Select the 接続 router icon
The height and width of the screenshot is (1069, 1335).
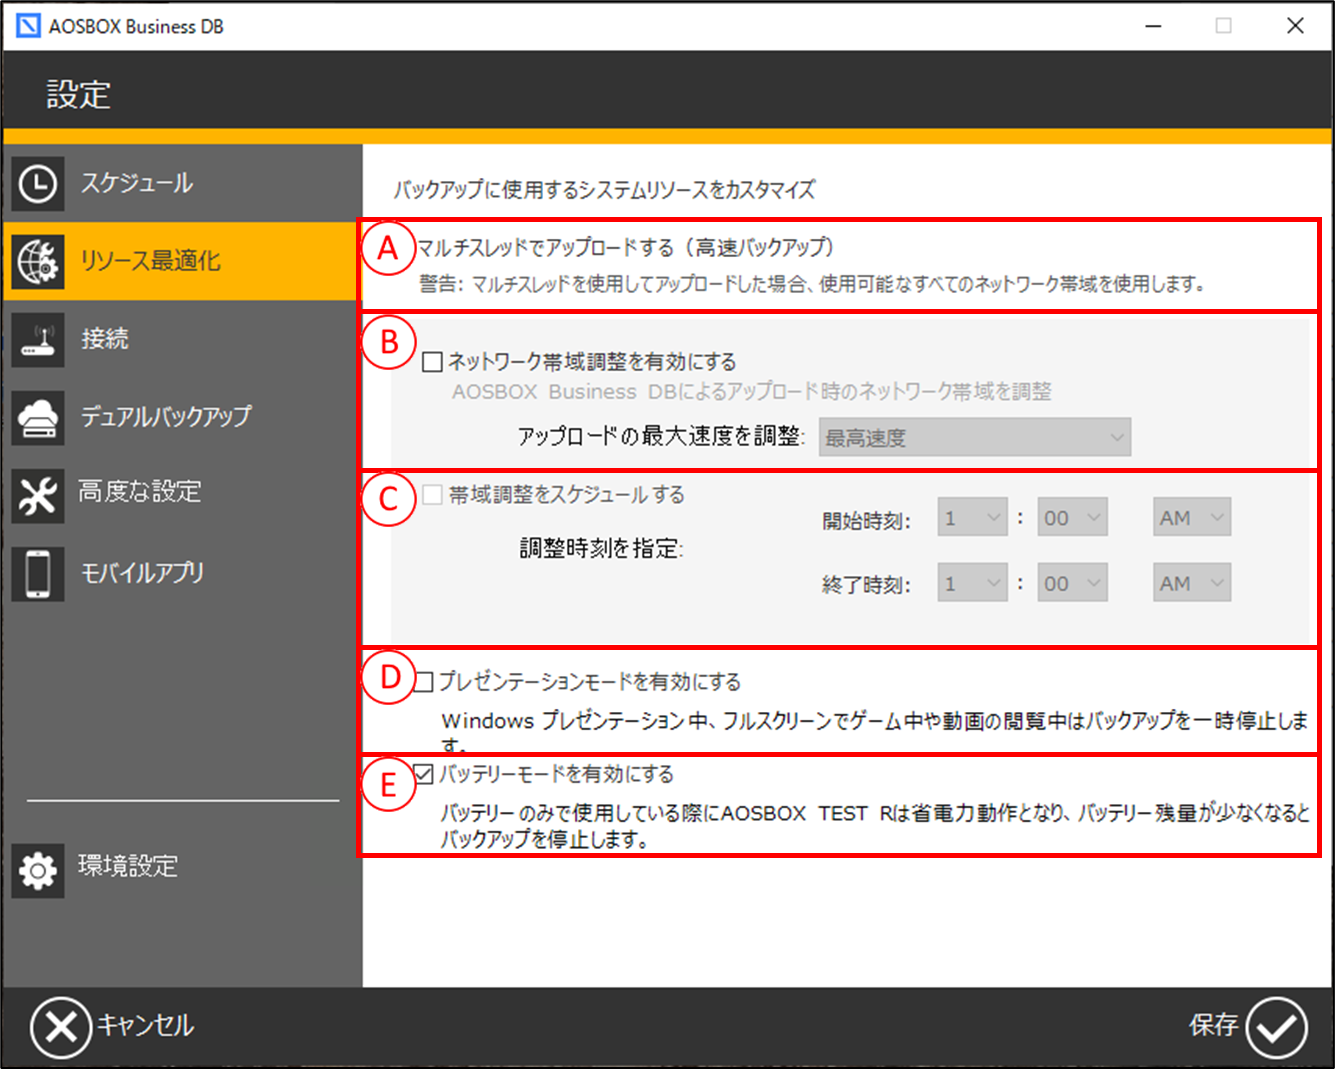click(38, 340)
